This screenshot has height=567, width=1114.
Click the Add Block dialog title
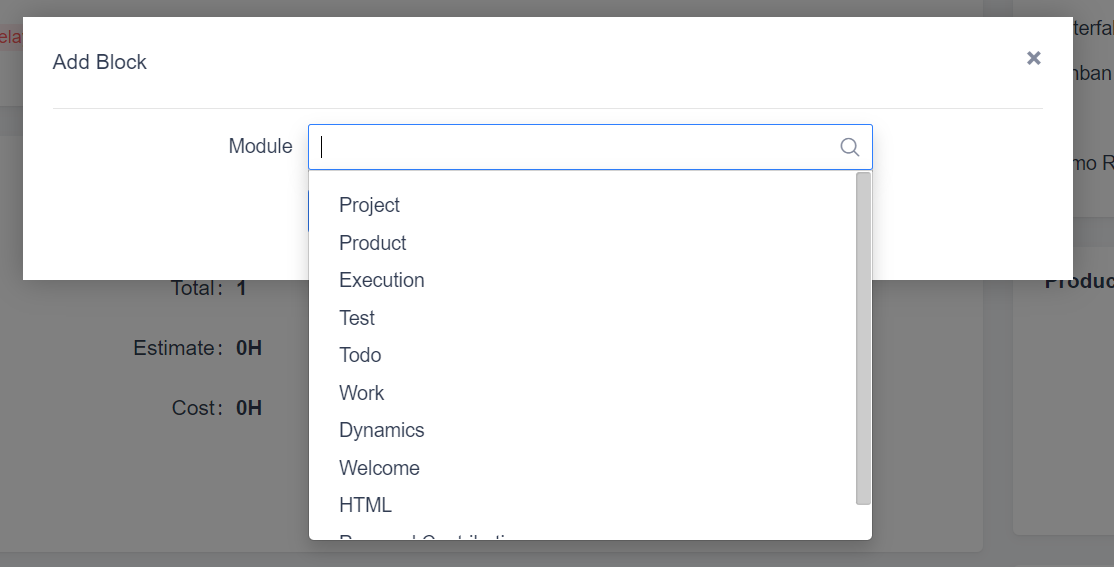(x=99, y=63)
